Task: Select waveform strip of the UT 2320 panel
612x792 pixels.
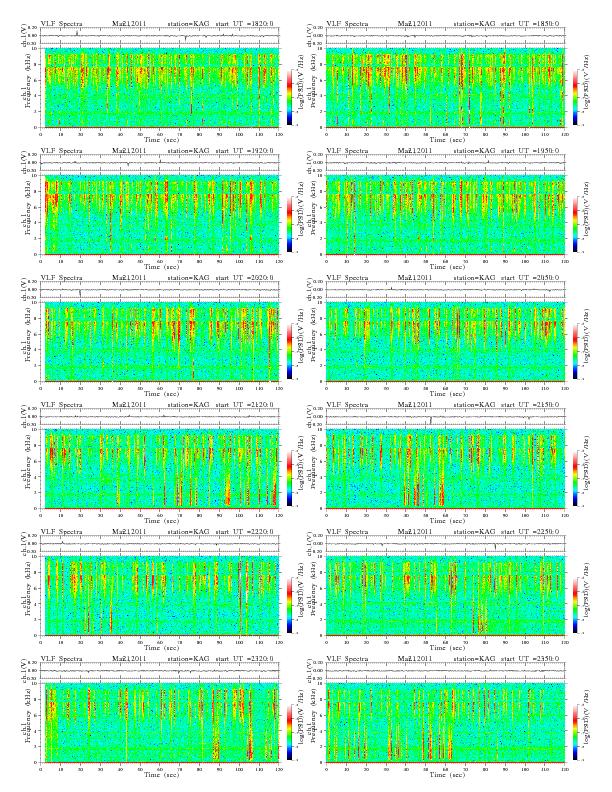Action: coord(160,671)
